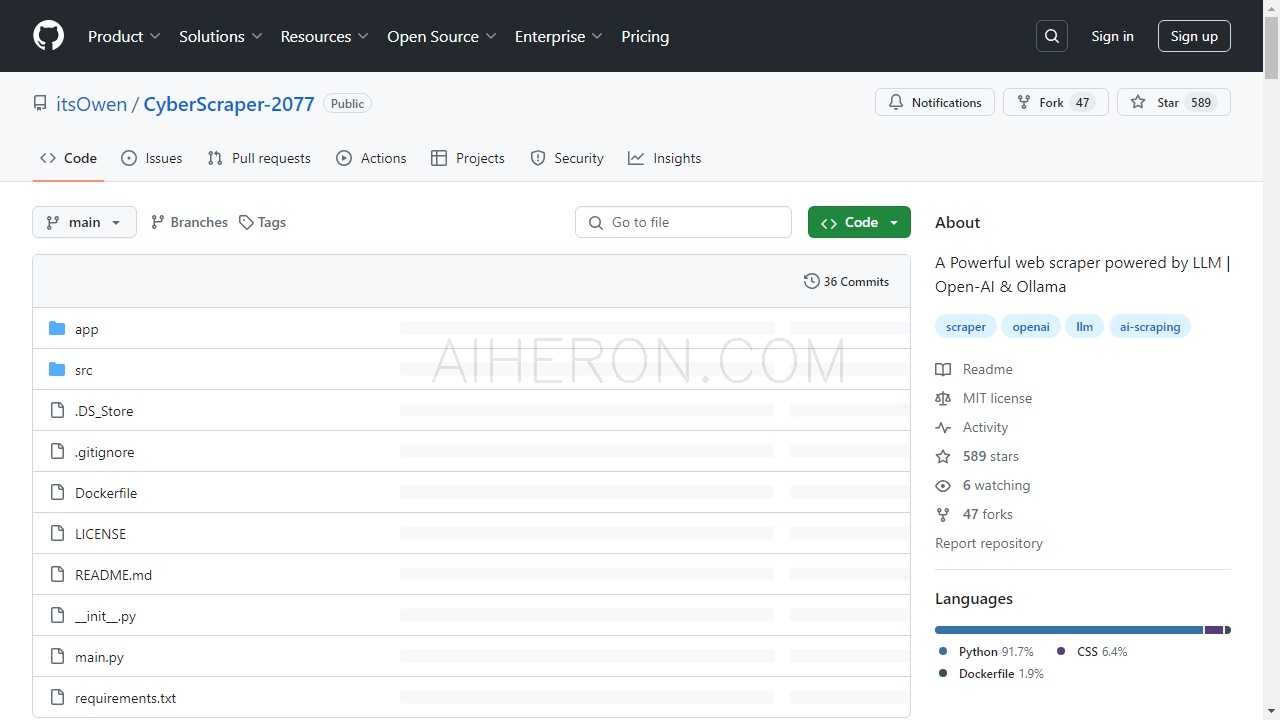Open the CyberScraper-2077 repository link
1280x720 pixels.
229,104
